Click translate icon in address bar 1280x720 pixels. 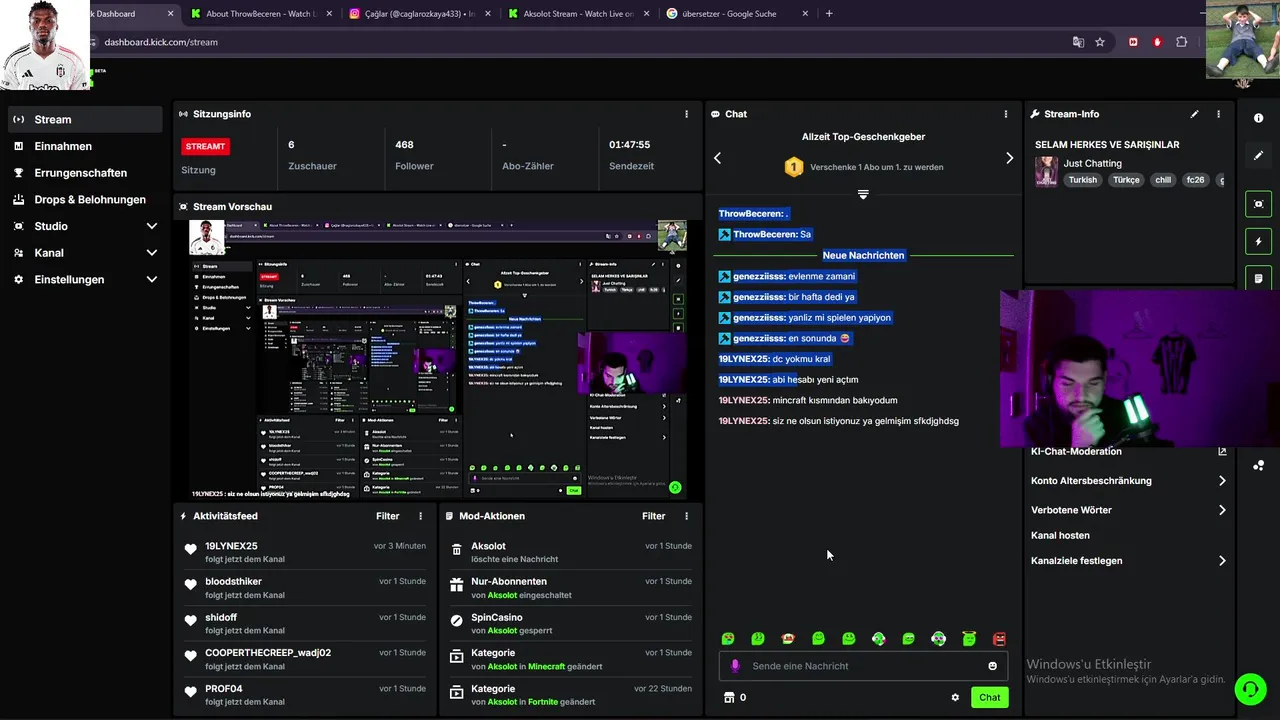[1078, 42]
